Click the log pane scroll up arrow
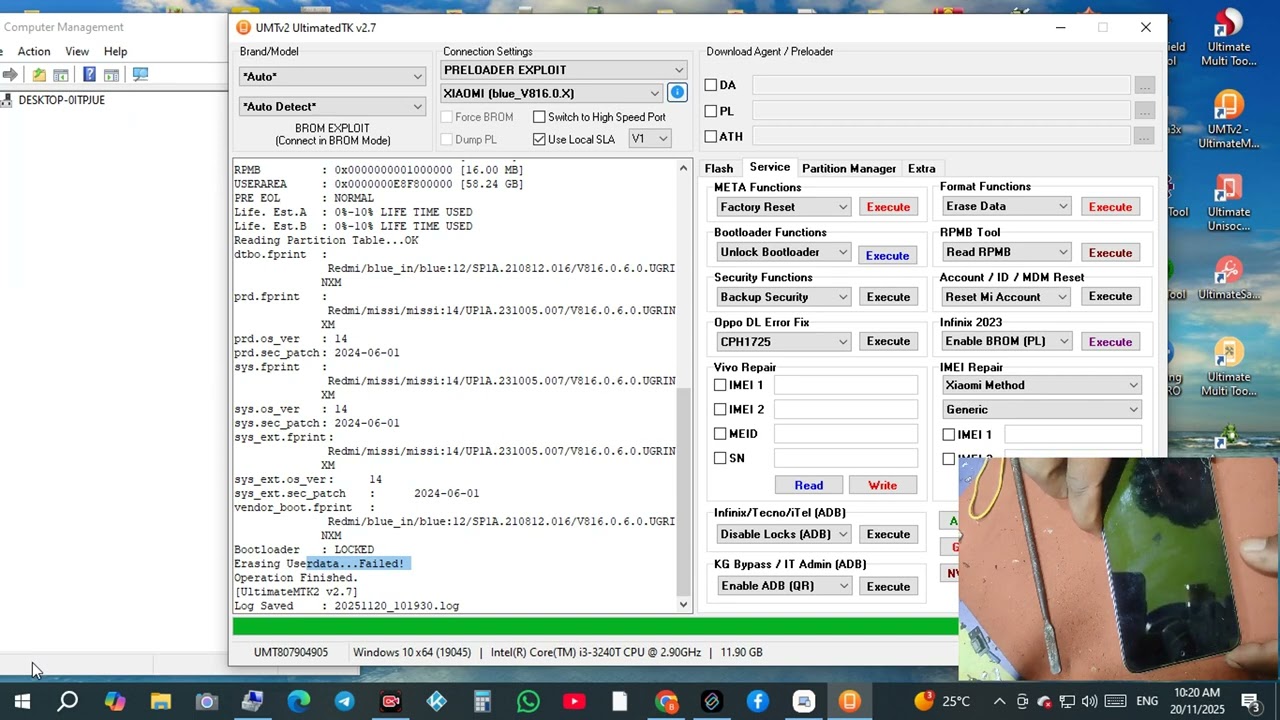Screen dimensions: 1280x720 pos(684,168)
